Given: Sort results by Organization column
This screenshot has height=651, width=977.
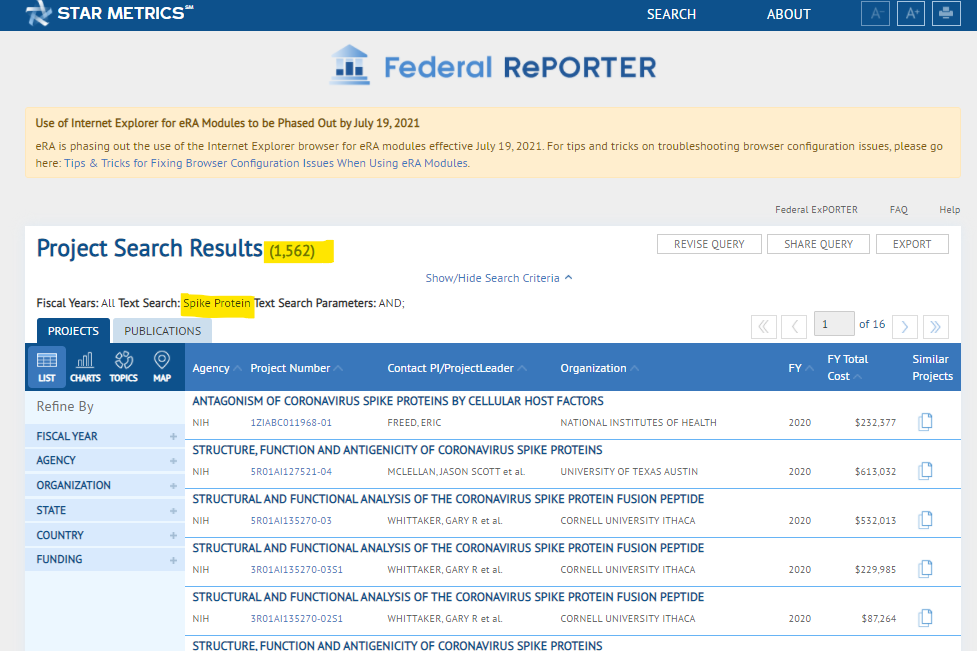Looking at the screenshot, I should coord(599,368).
